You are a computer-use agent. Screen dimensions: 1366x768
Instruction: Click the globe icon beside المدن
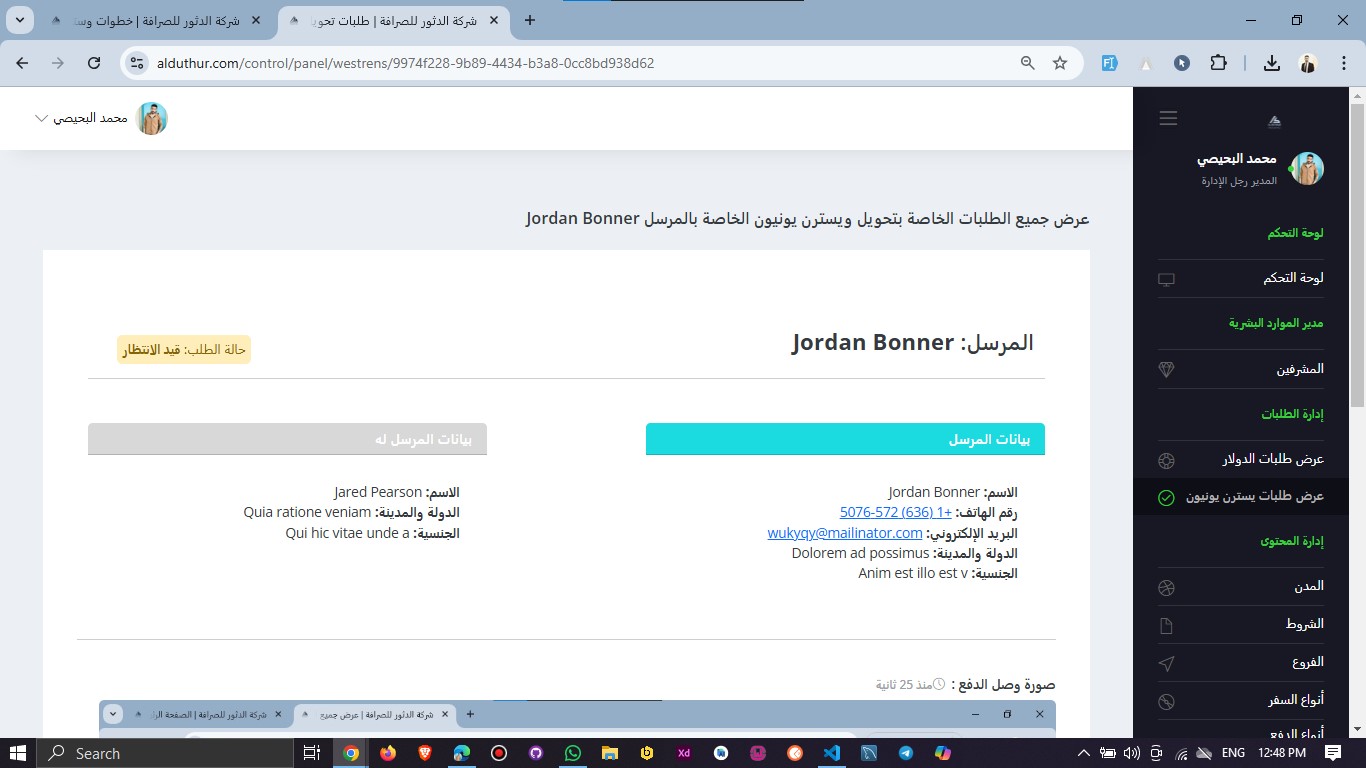[x=1166, y=587]
